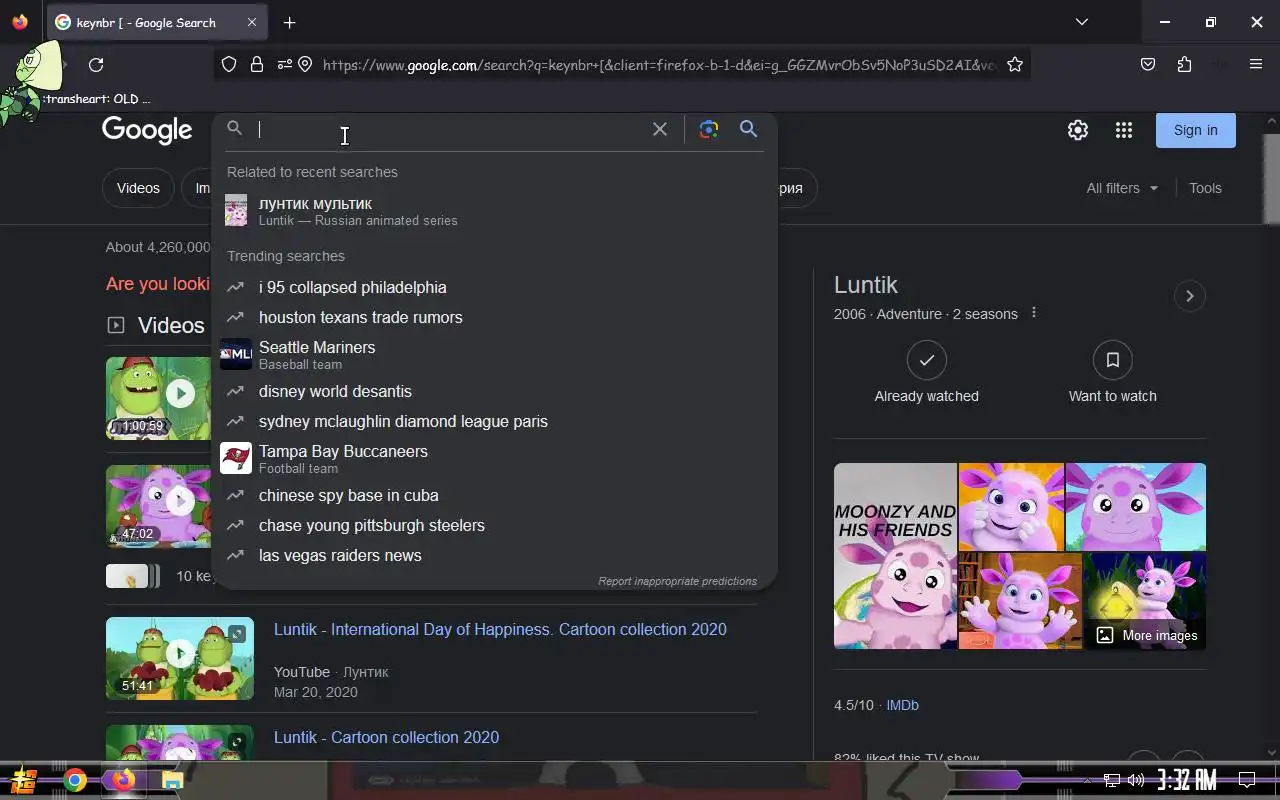Click the Sign in button
This screenshot has height=800, width=1280.
(1195, 130)
